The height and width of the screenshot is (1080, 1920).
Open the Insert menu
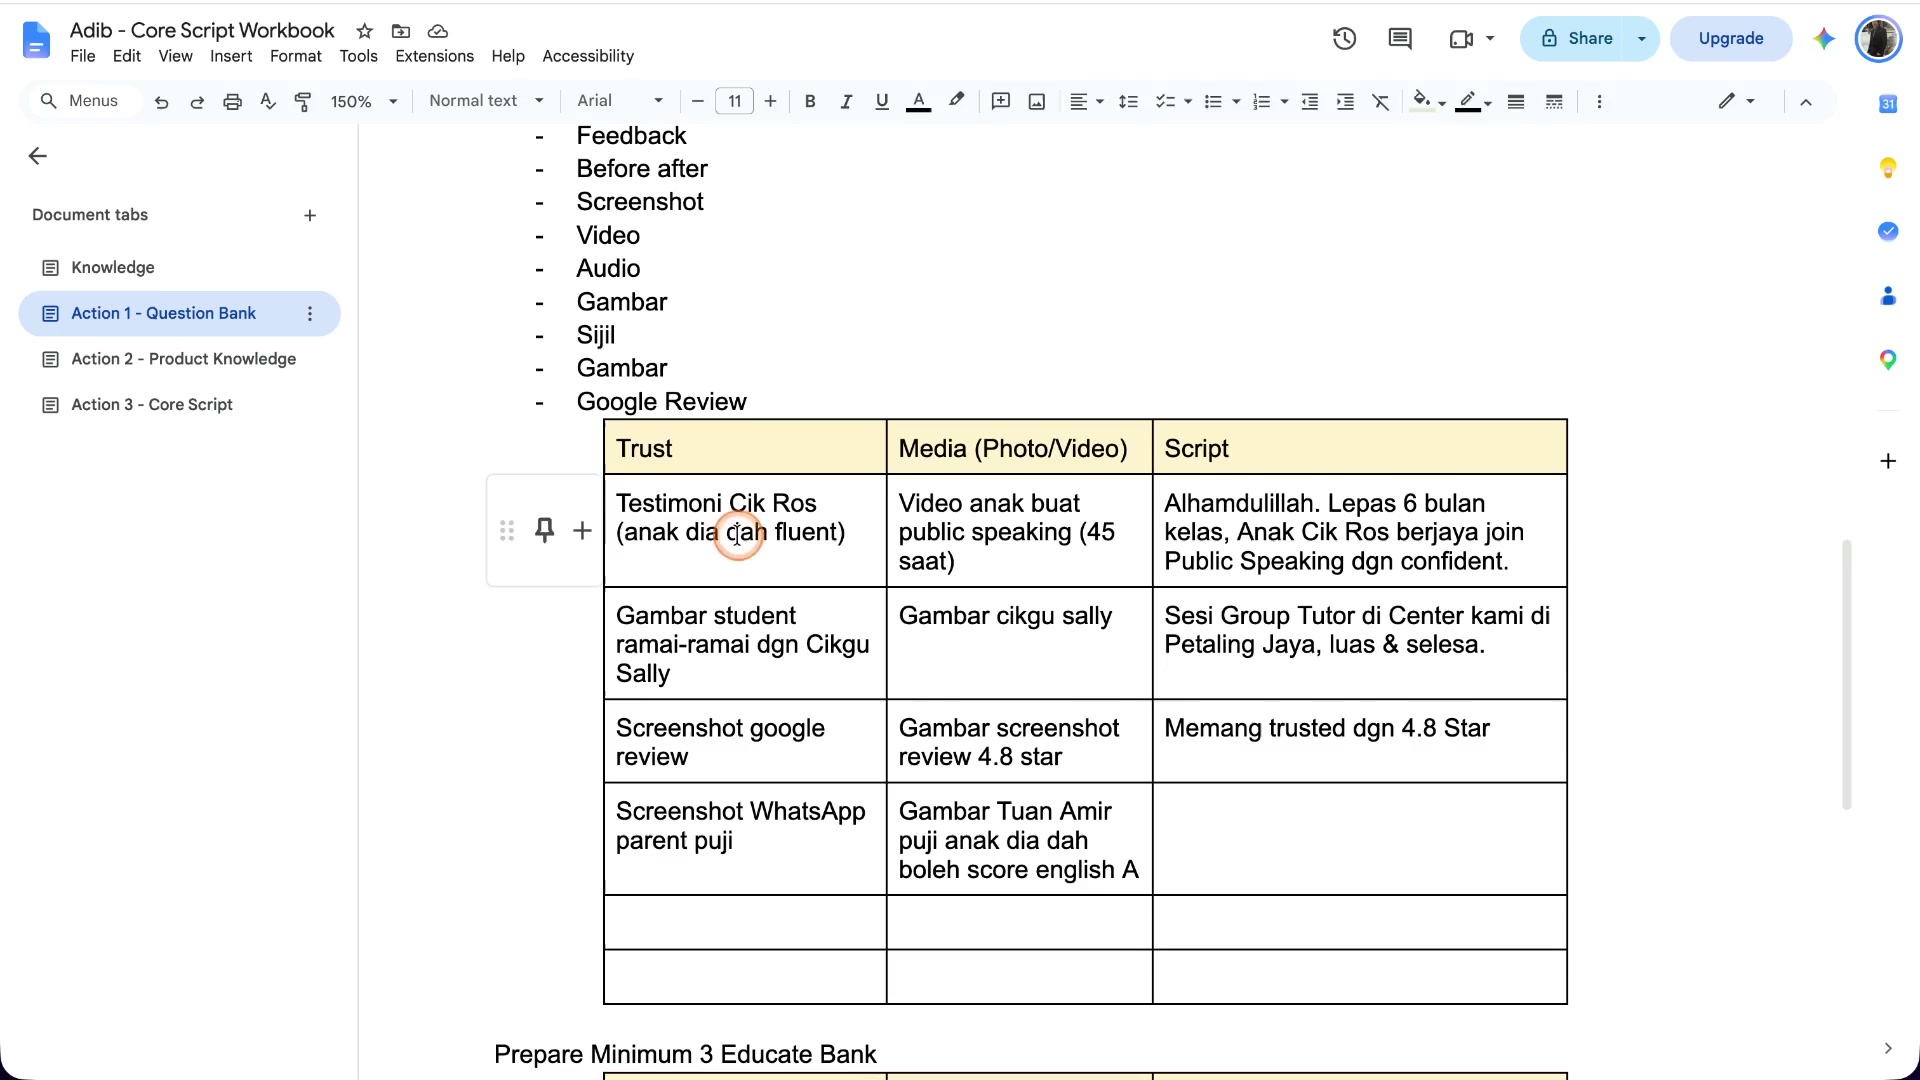tap(231, 57)
